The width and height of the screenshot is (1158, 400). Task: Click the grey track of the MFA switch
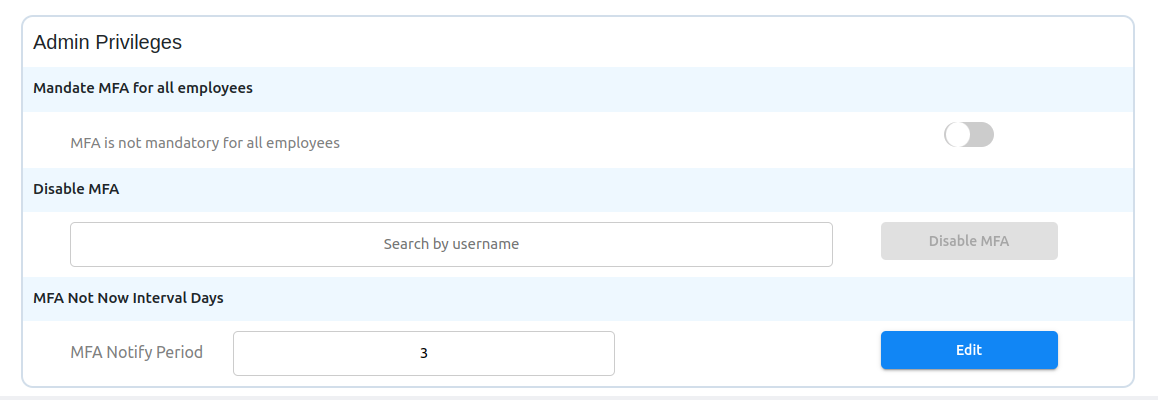[x=982, y=135]
